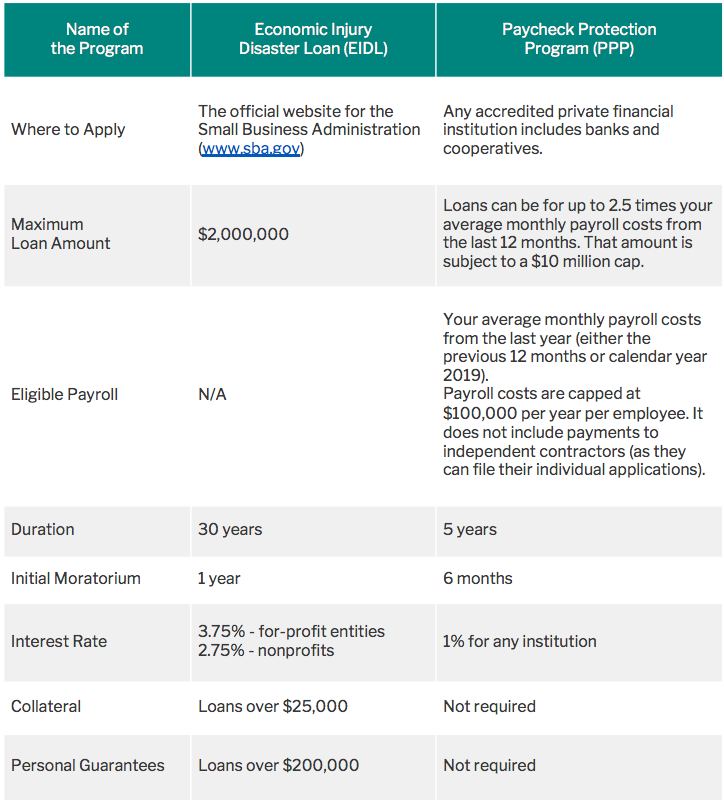
Task: Open the www.sba.gov link
Action: tap(251, 149)
